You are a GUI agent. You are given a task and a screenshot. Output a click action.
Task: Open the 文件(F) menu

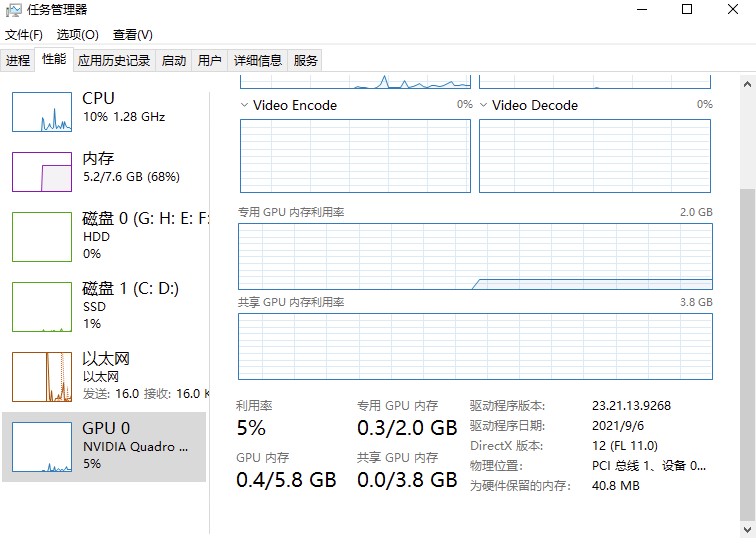24,34
